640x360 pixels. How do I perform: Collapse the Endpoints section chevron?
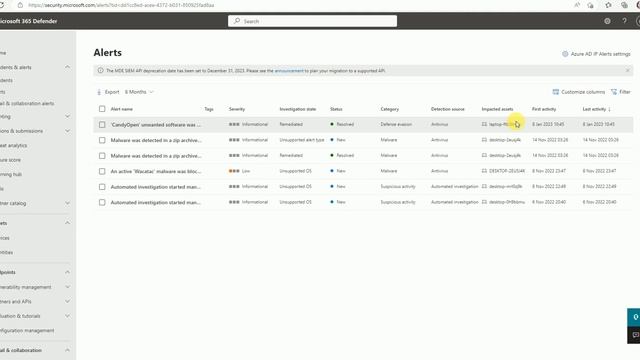[67, 272]
